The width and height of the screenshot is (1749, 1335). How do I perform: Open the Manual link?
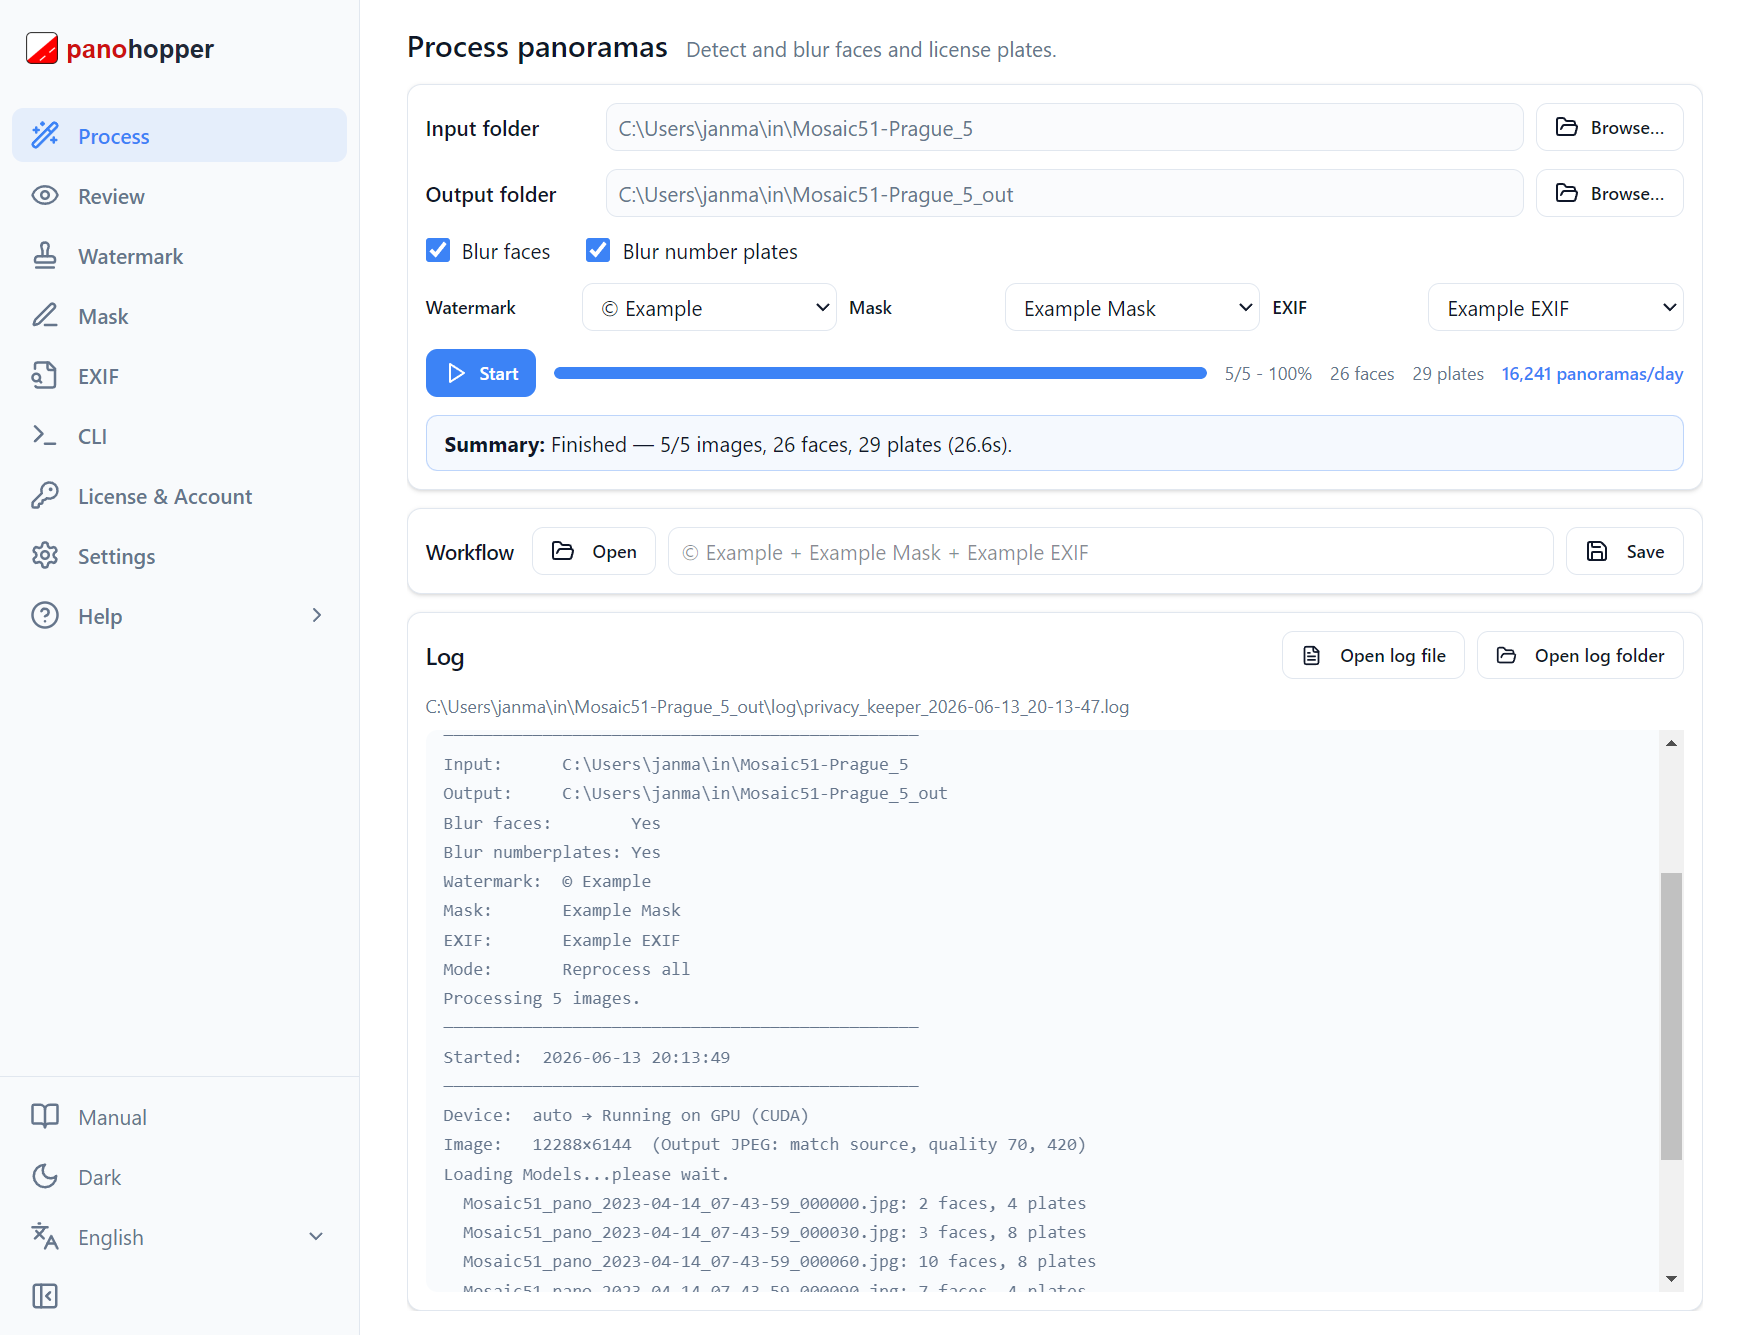[179, 1117]
